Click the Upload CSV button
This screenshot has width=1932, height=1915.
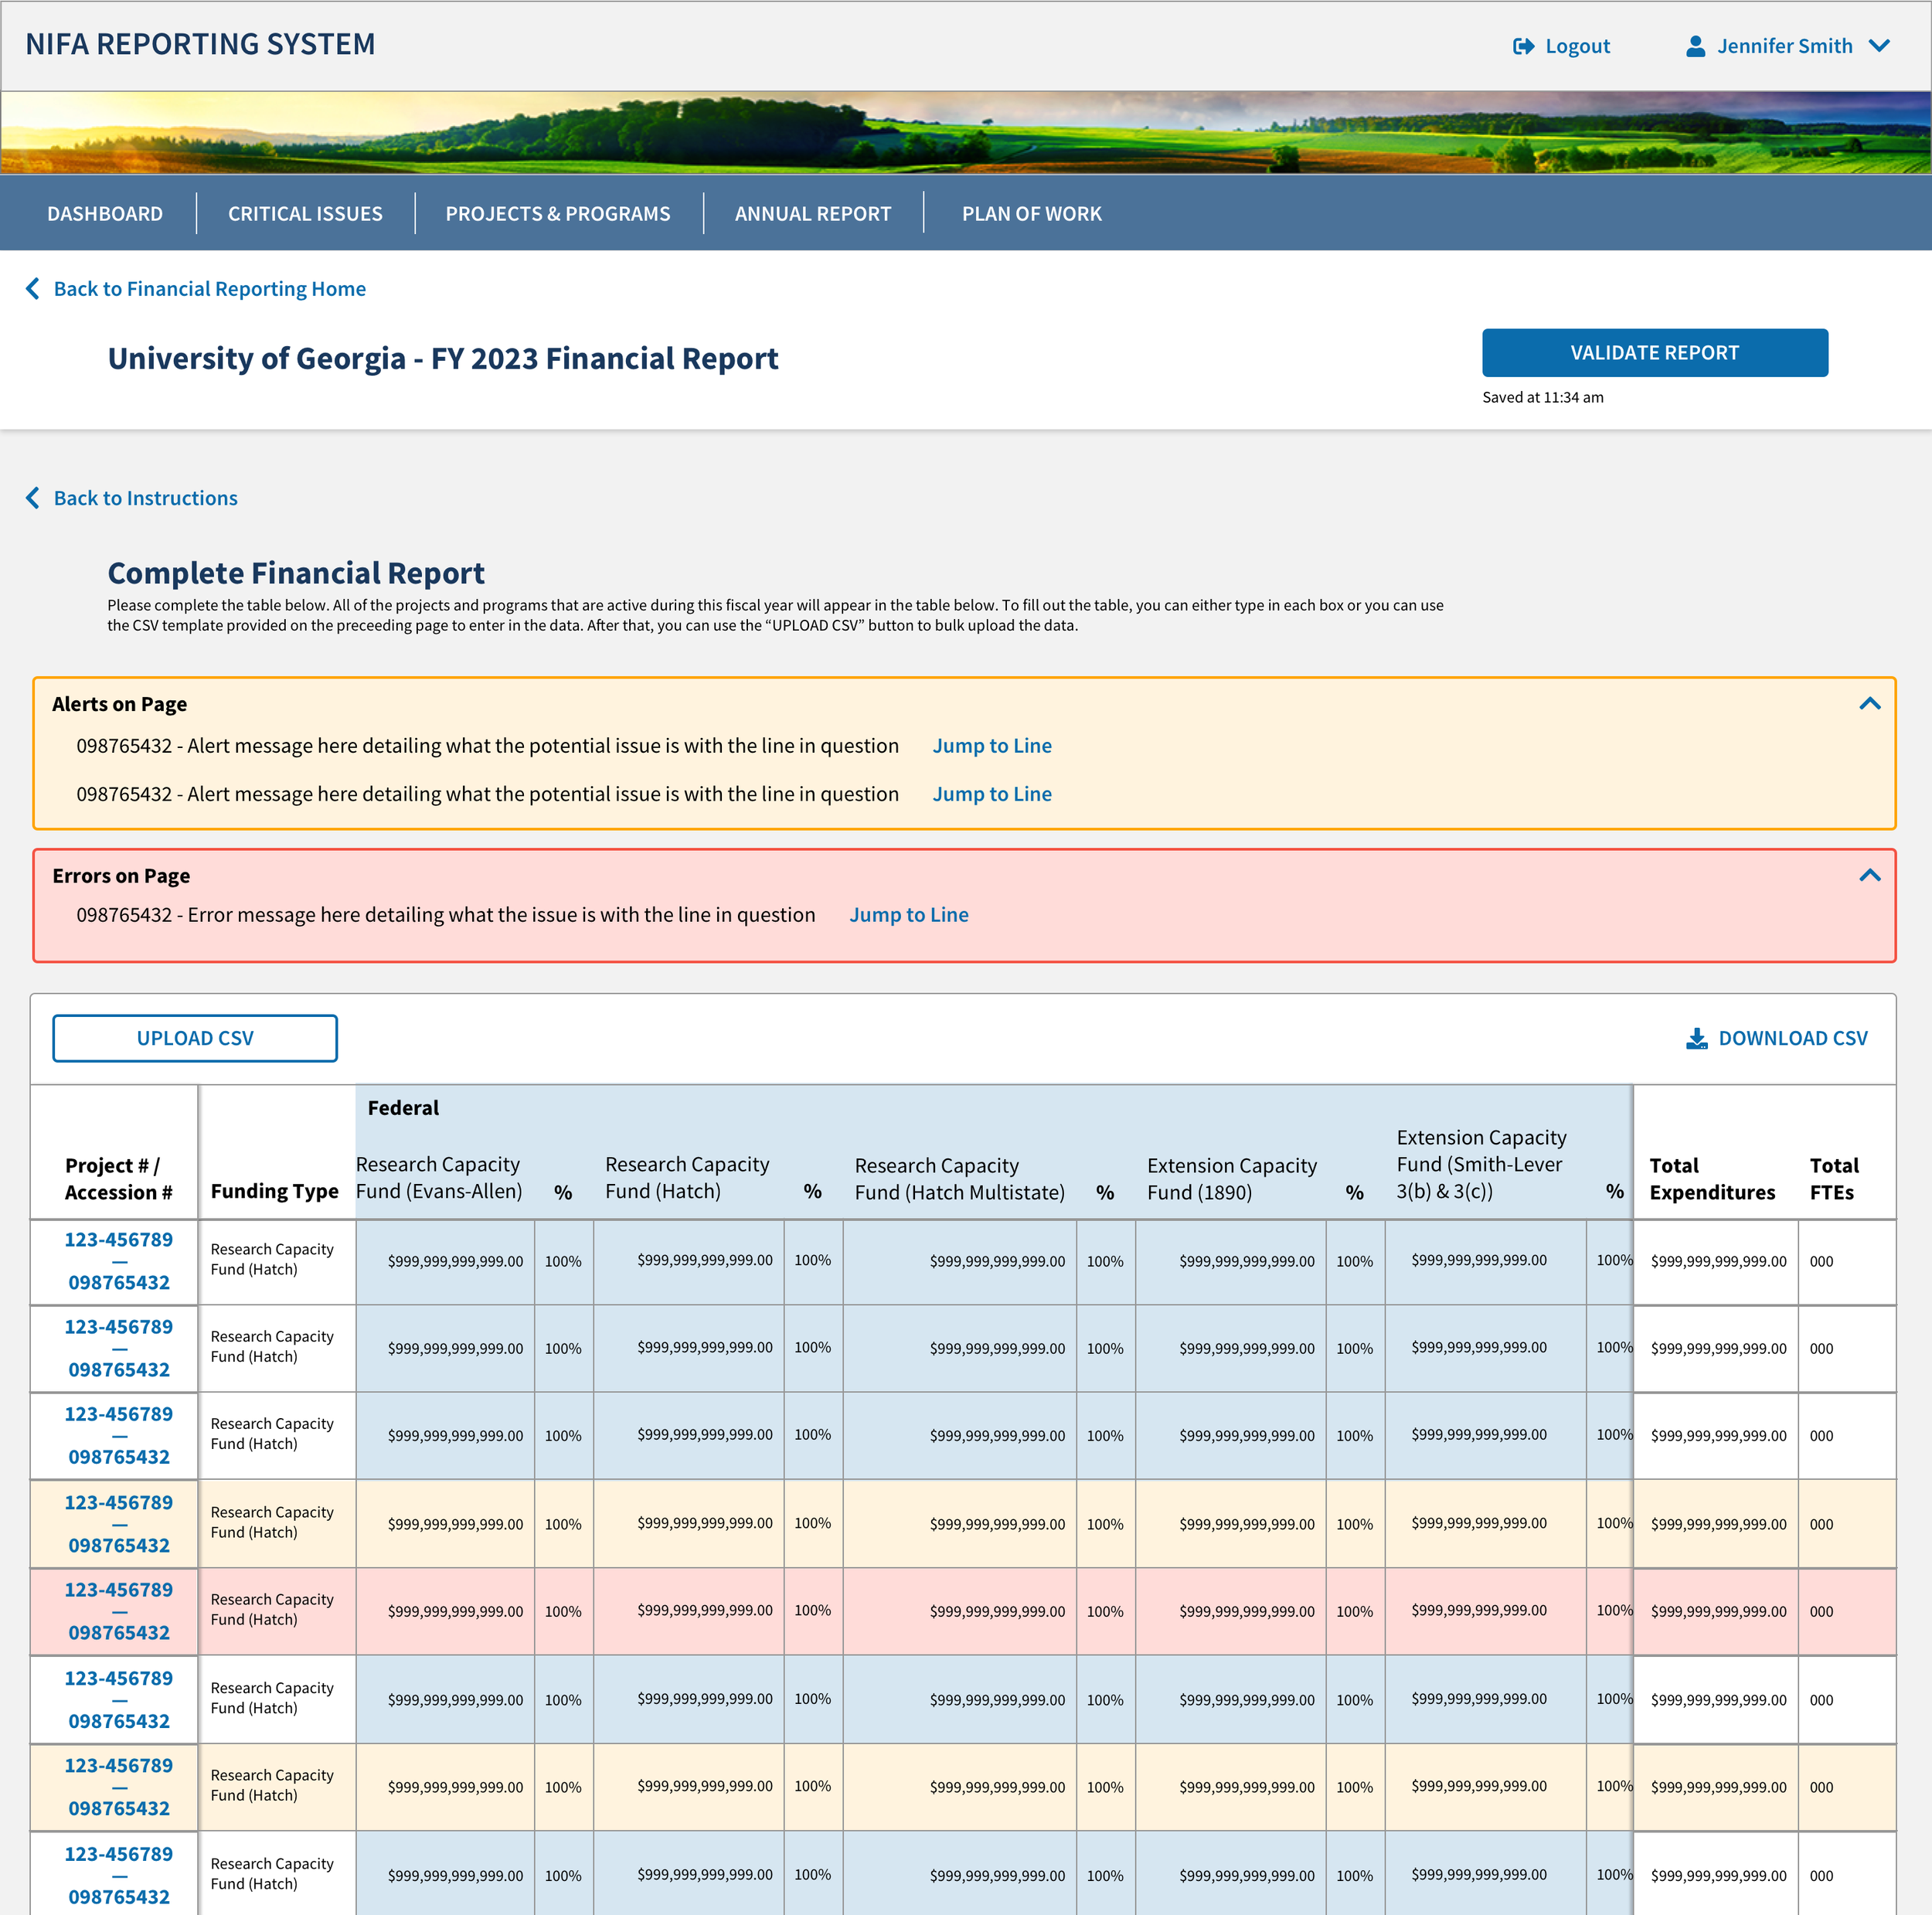(x=195, y=1038)
